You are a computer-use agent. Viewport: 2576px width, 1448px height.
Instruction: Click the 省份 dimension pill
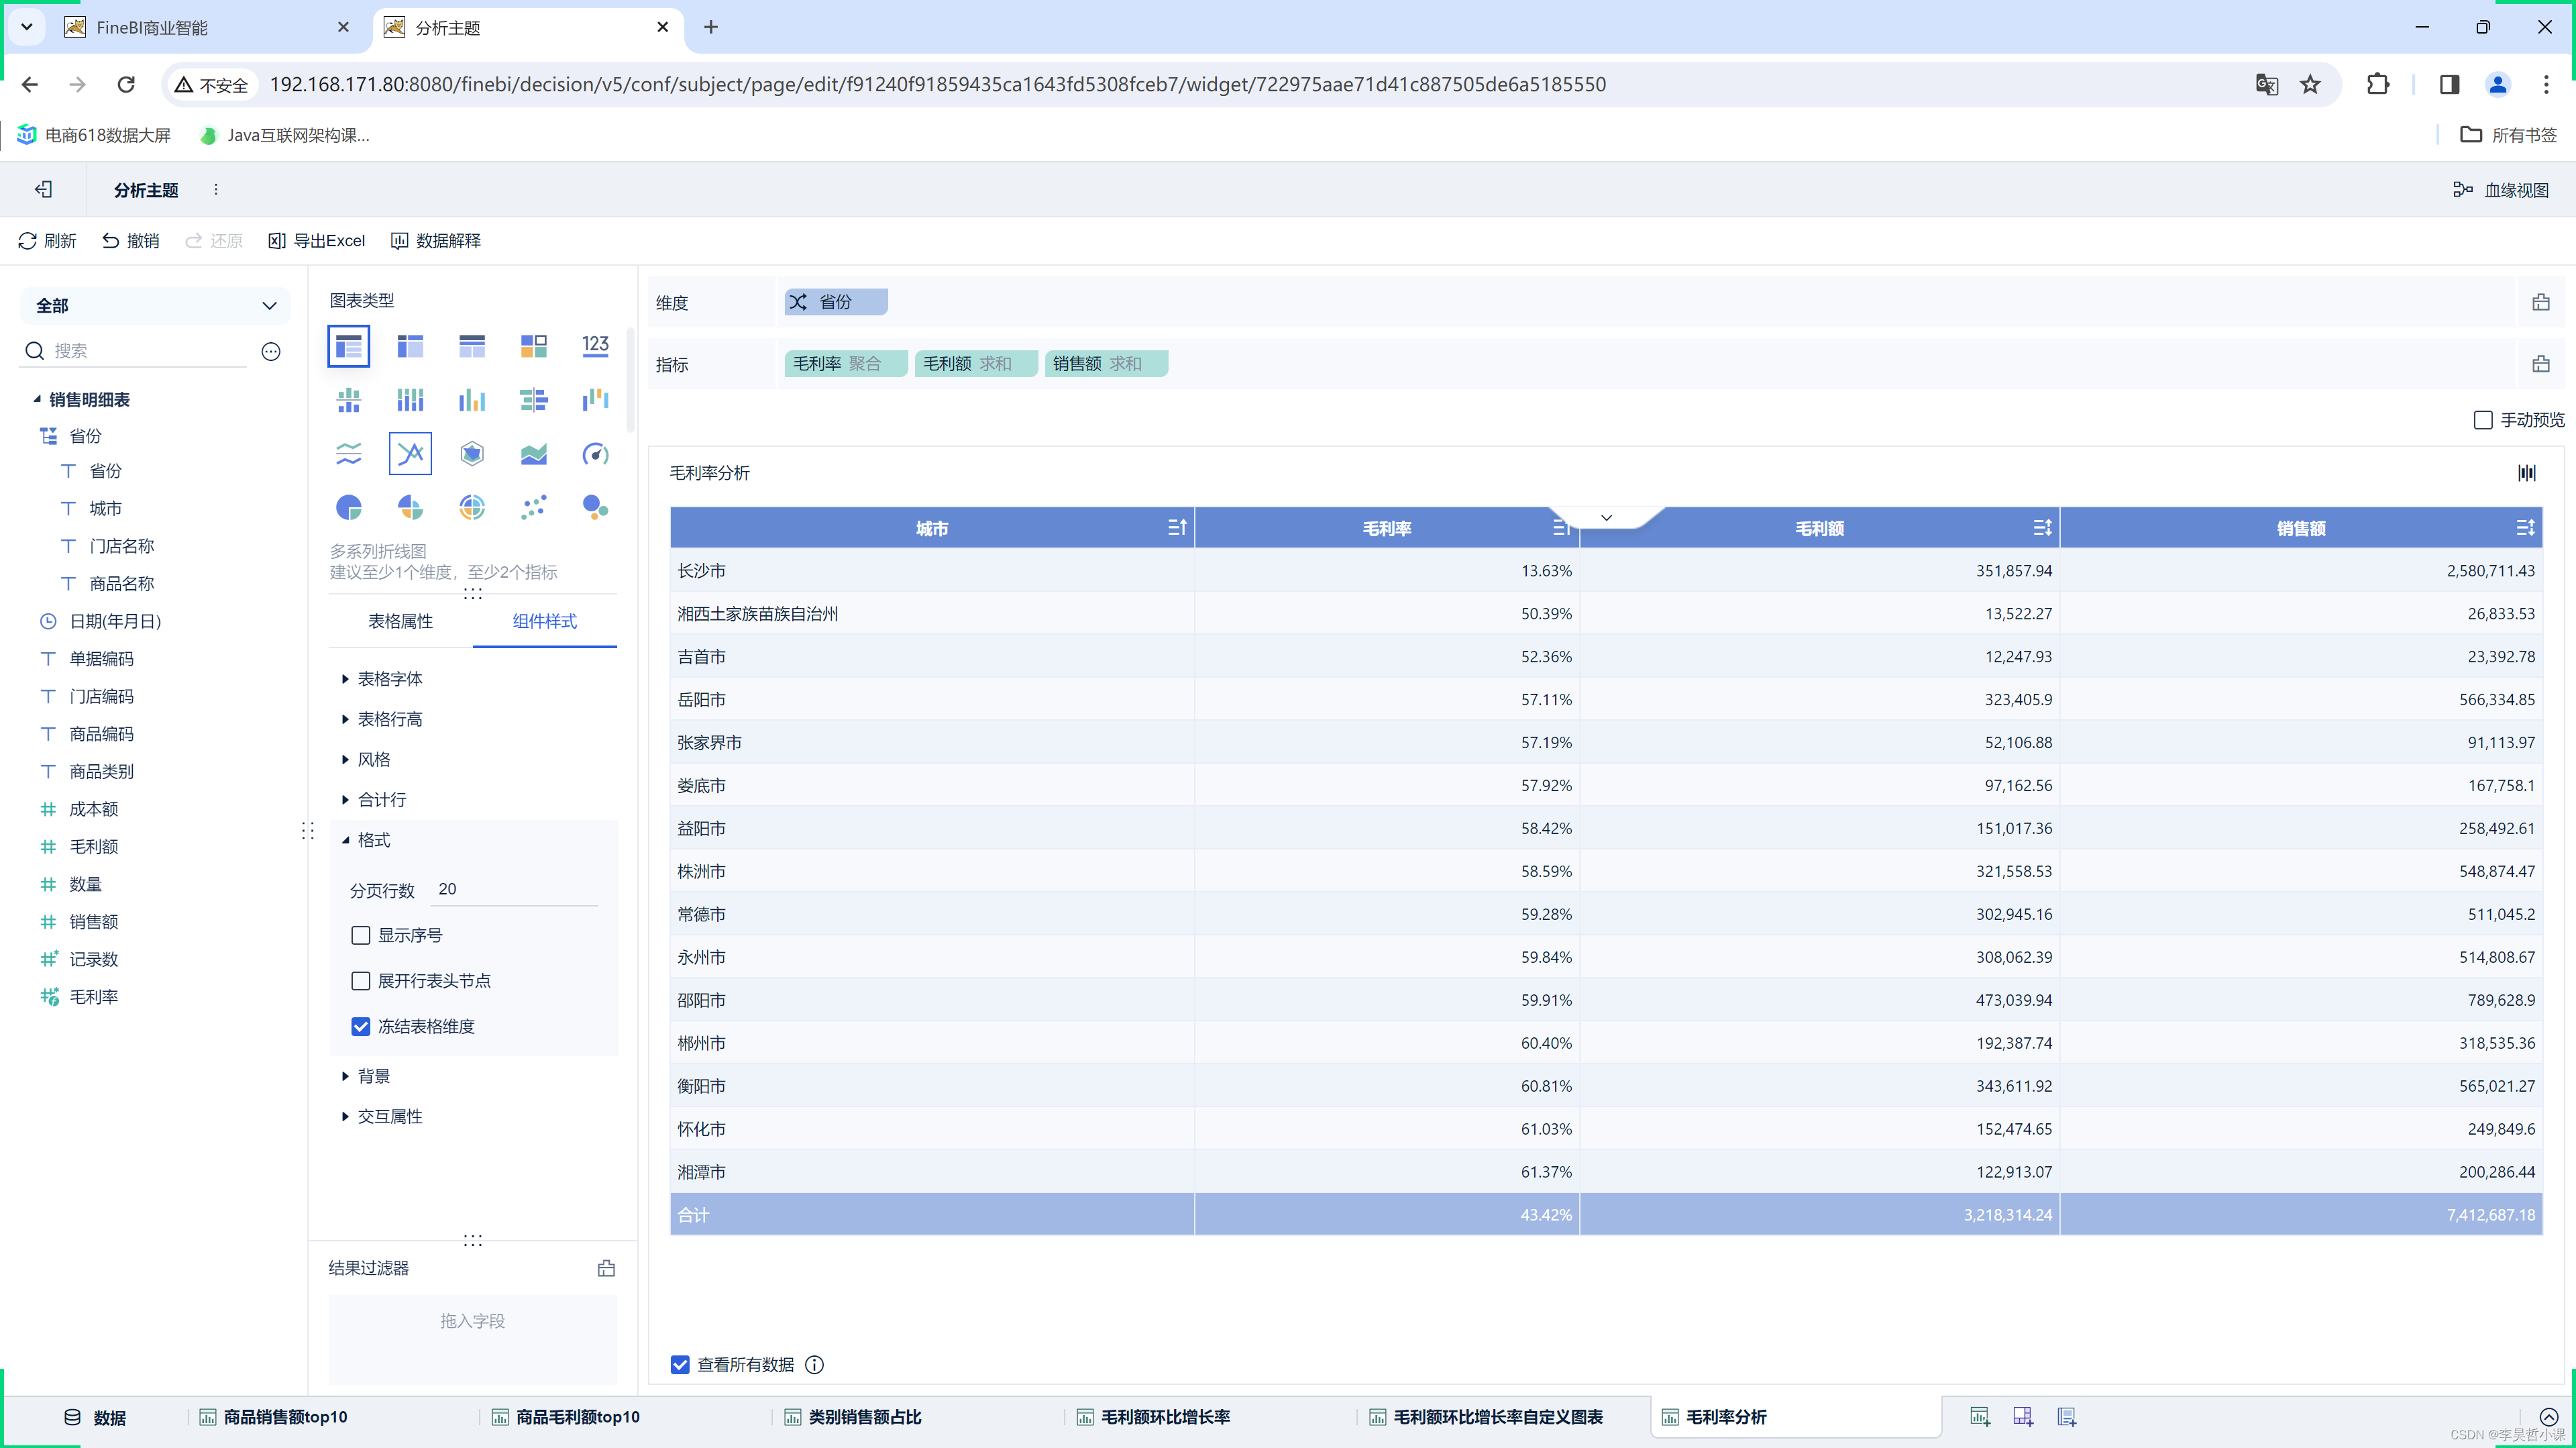pyautogui.click(x=836, y=302)
